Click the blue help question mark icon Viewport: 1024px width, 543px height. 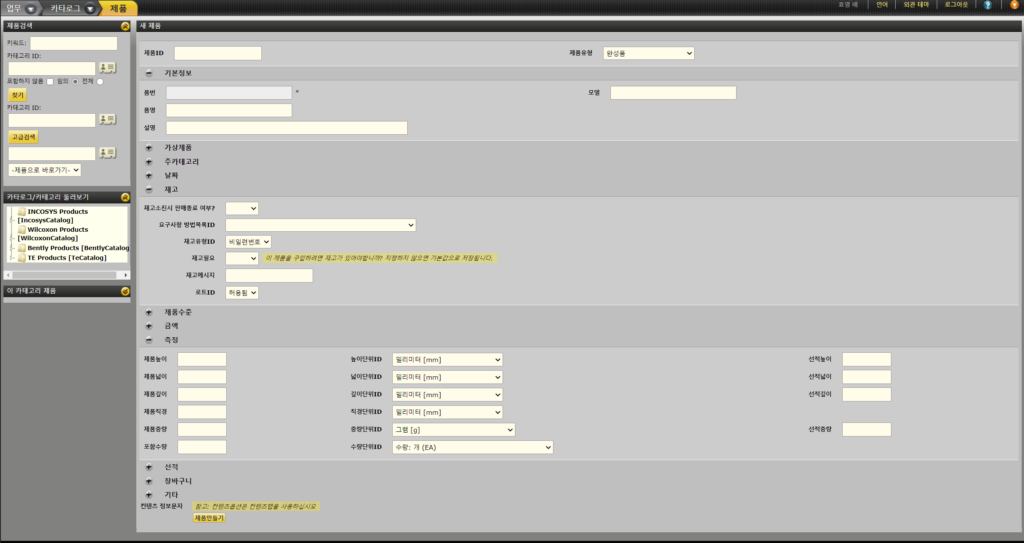[x=988, y=5]
